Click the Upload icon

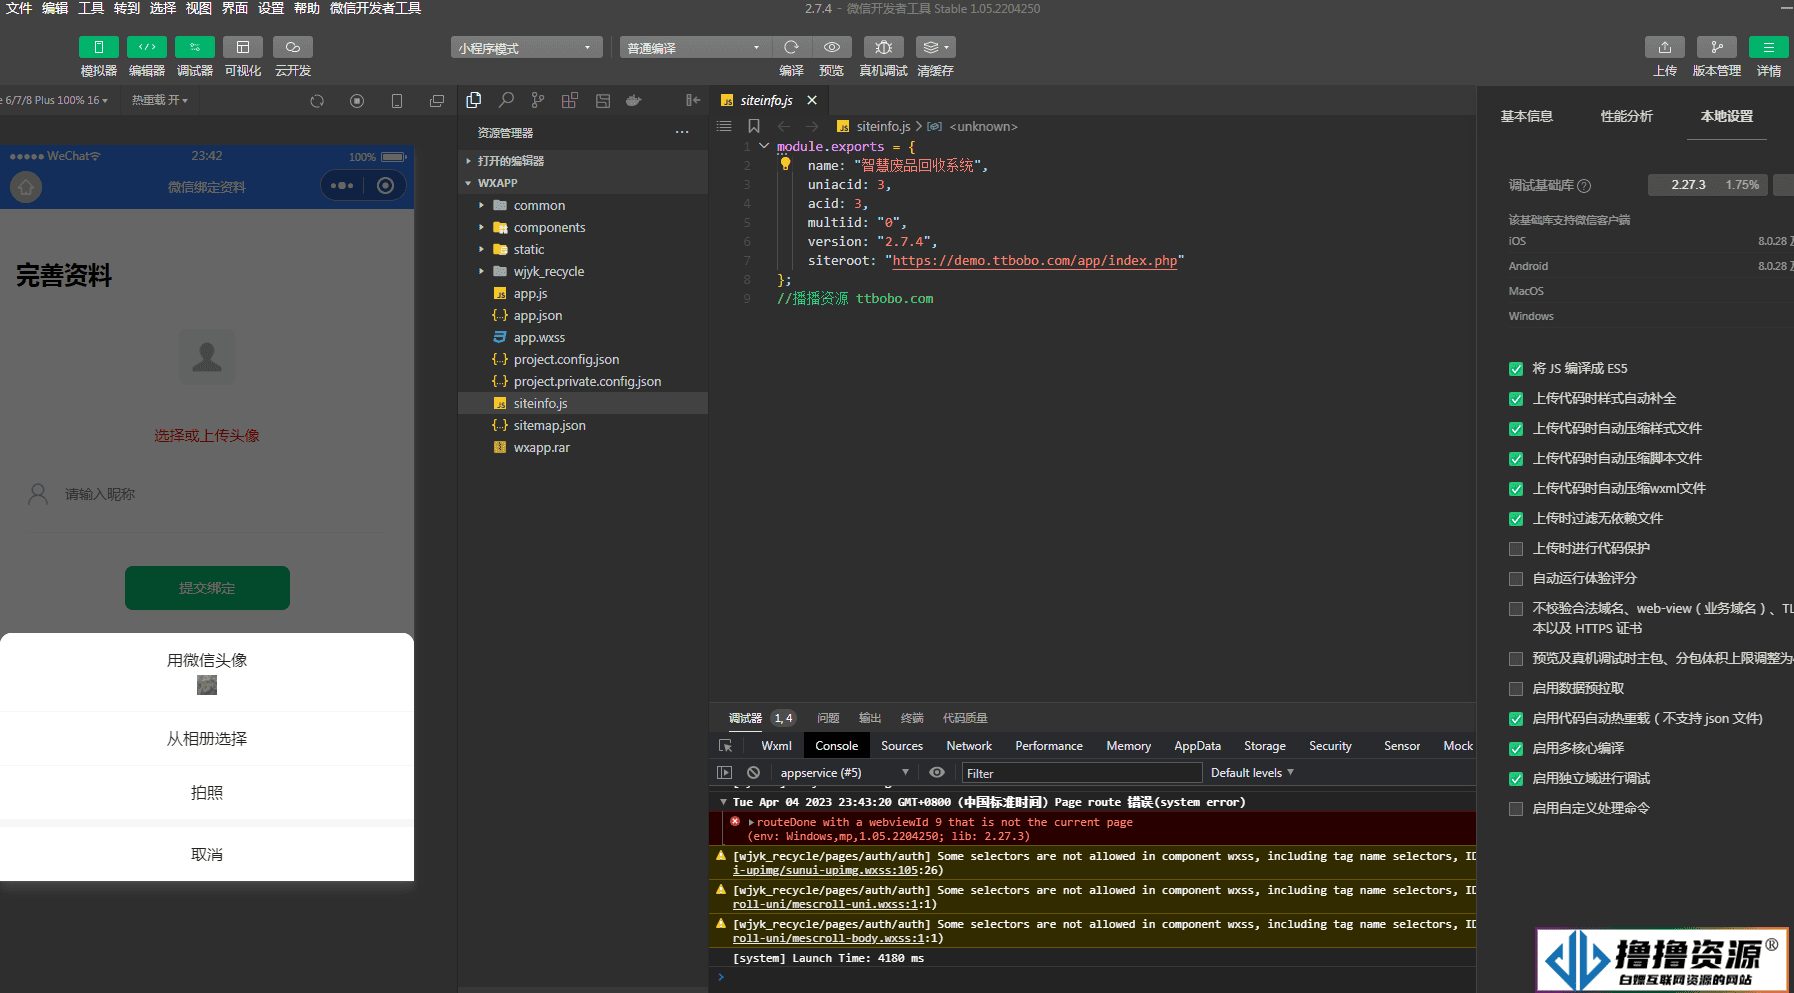pos(1665,47)
